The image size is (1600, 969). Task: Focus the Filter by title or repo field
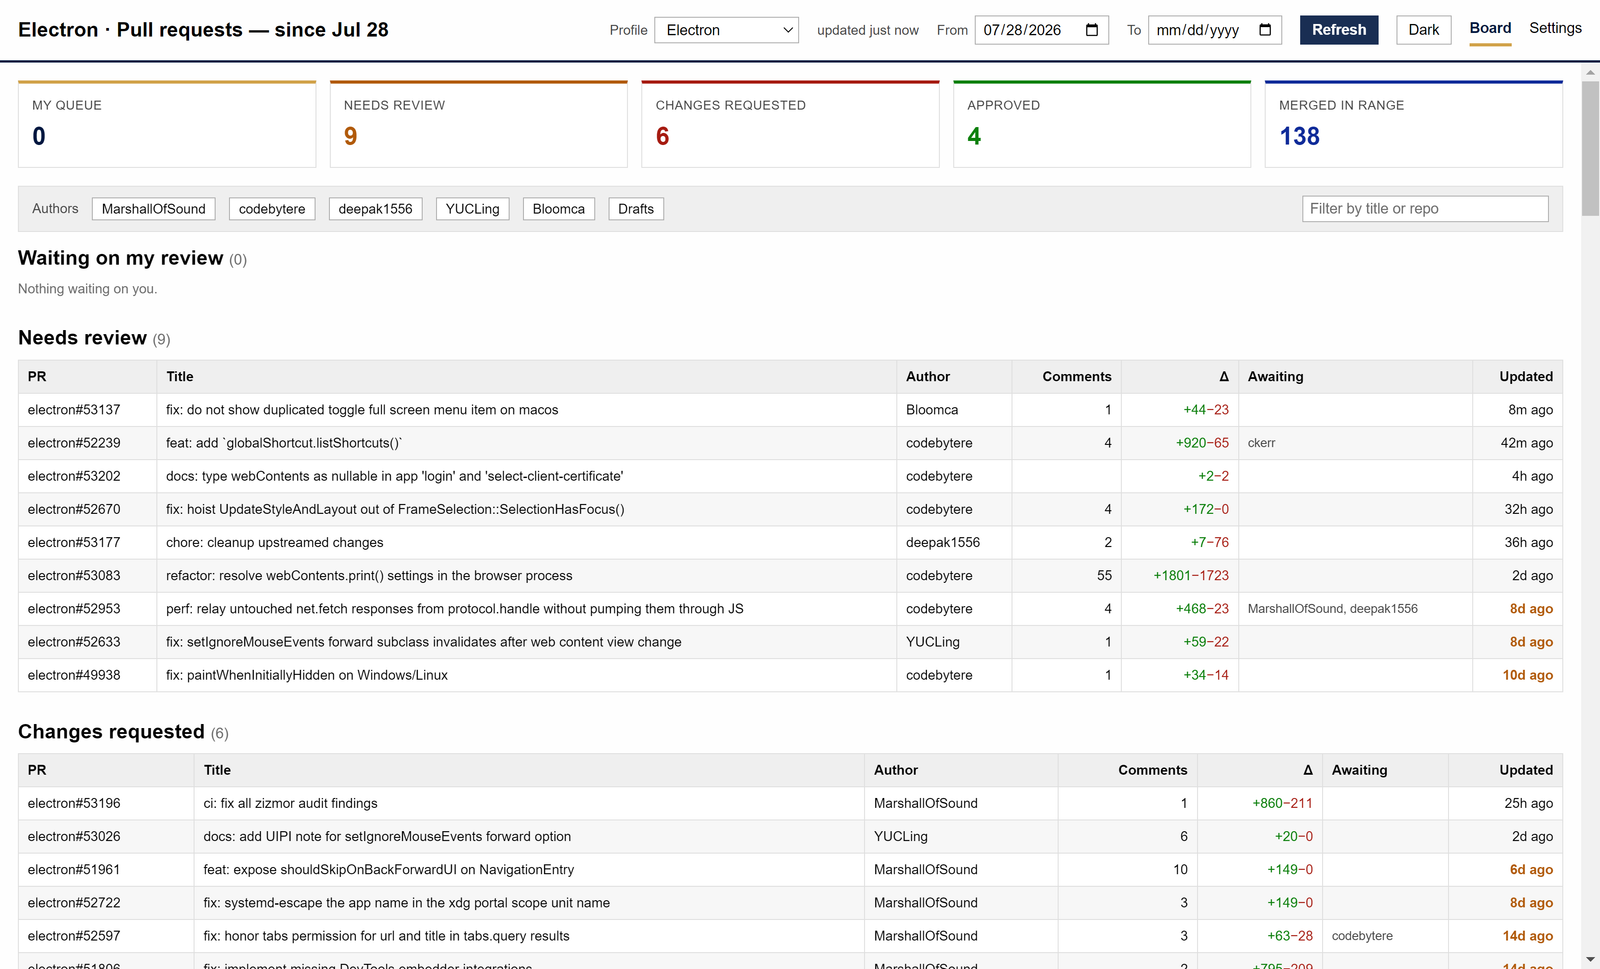click(1425, 209)
